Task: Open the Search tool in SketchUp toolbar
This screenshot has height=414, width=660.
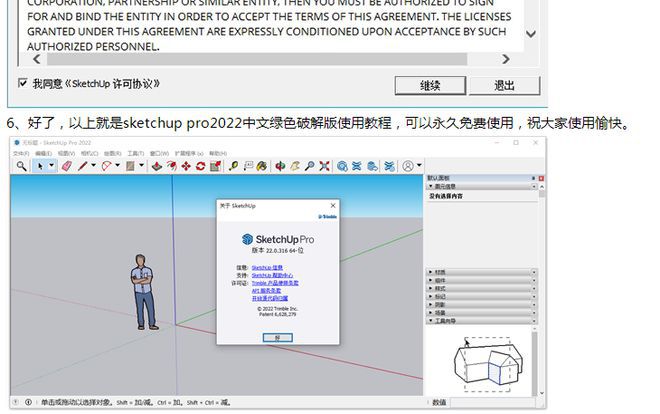Action: tap(21, 166)
